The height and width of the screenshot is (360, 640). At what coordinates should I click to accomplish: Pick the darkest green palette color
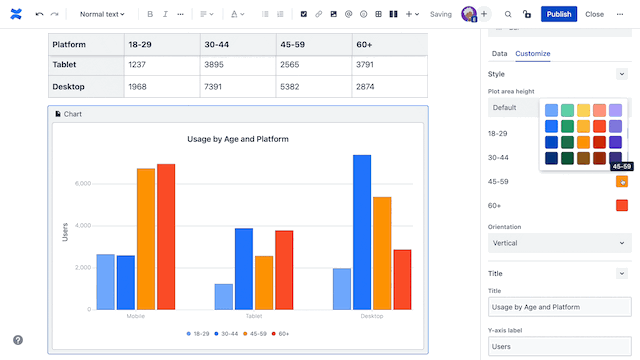tap(567, 158)
